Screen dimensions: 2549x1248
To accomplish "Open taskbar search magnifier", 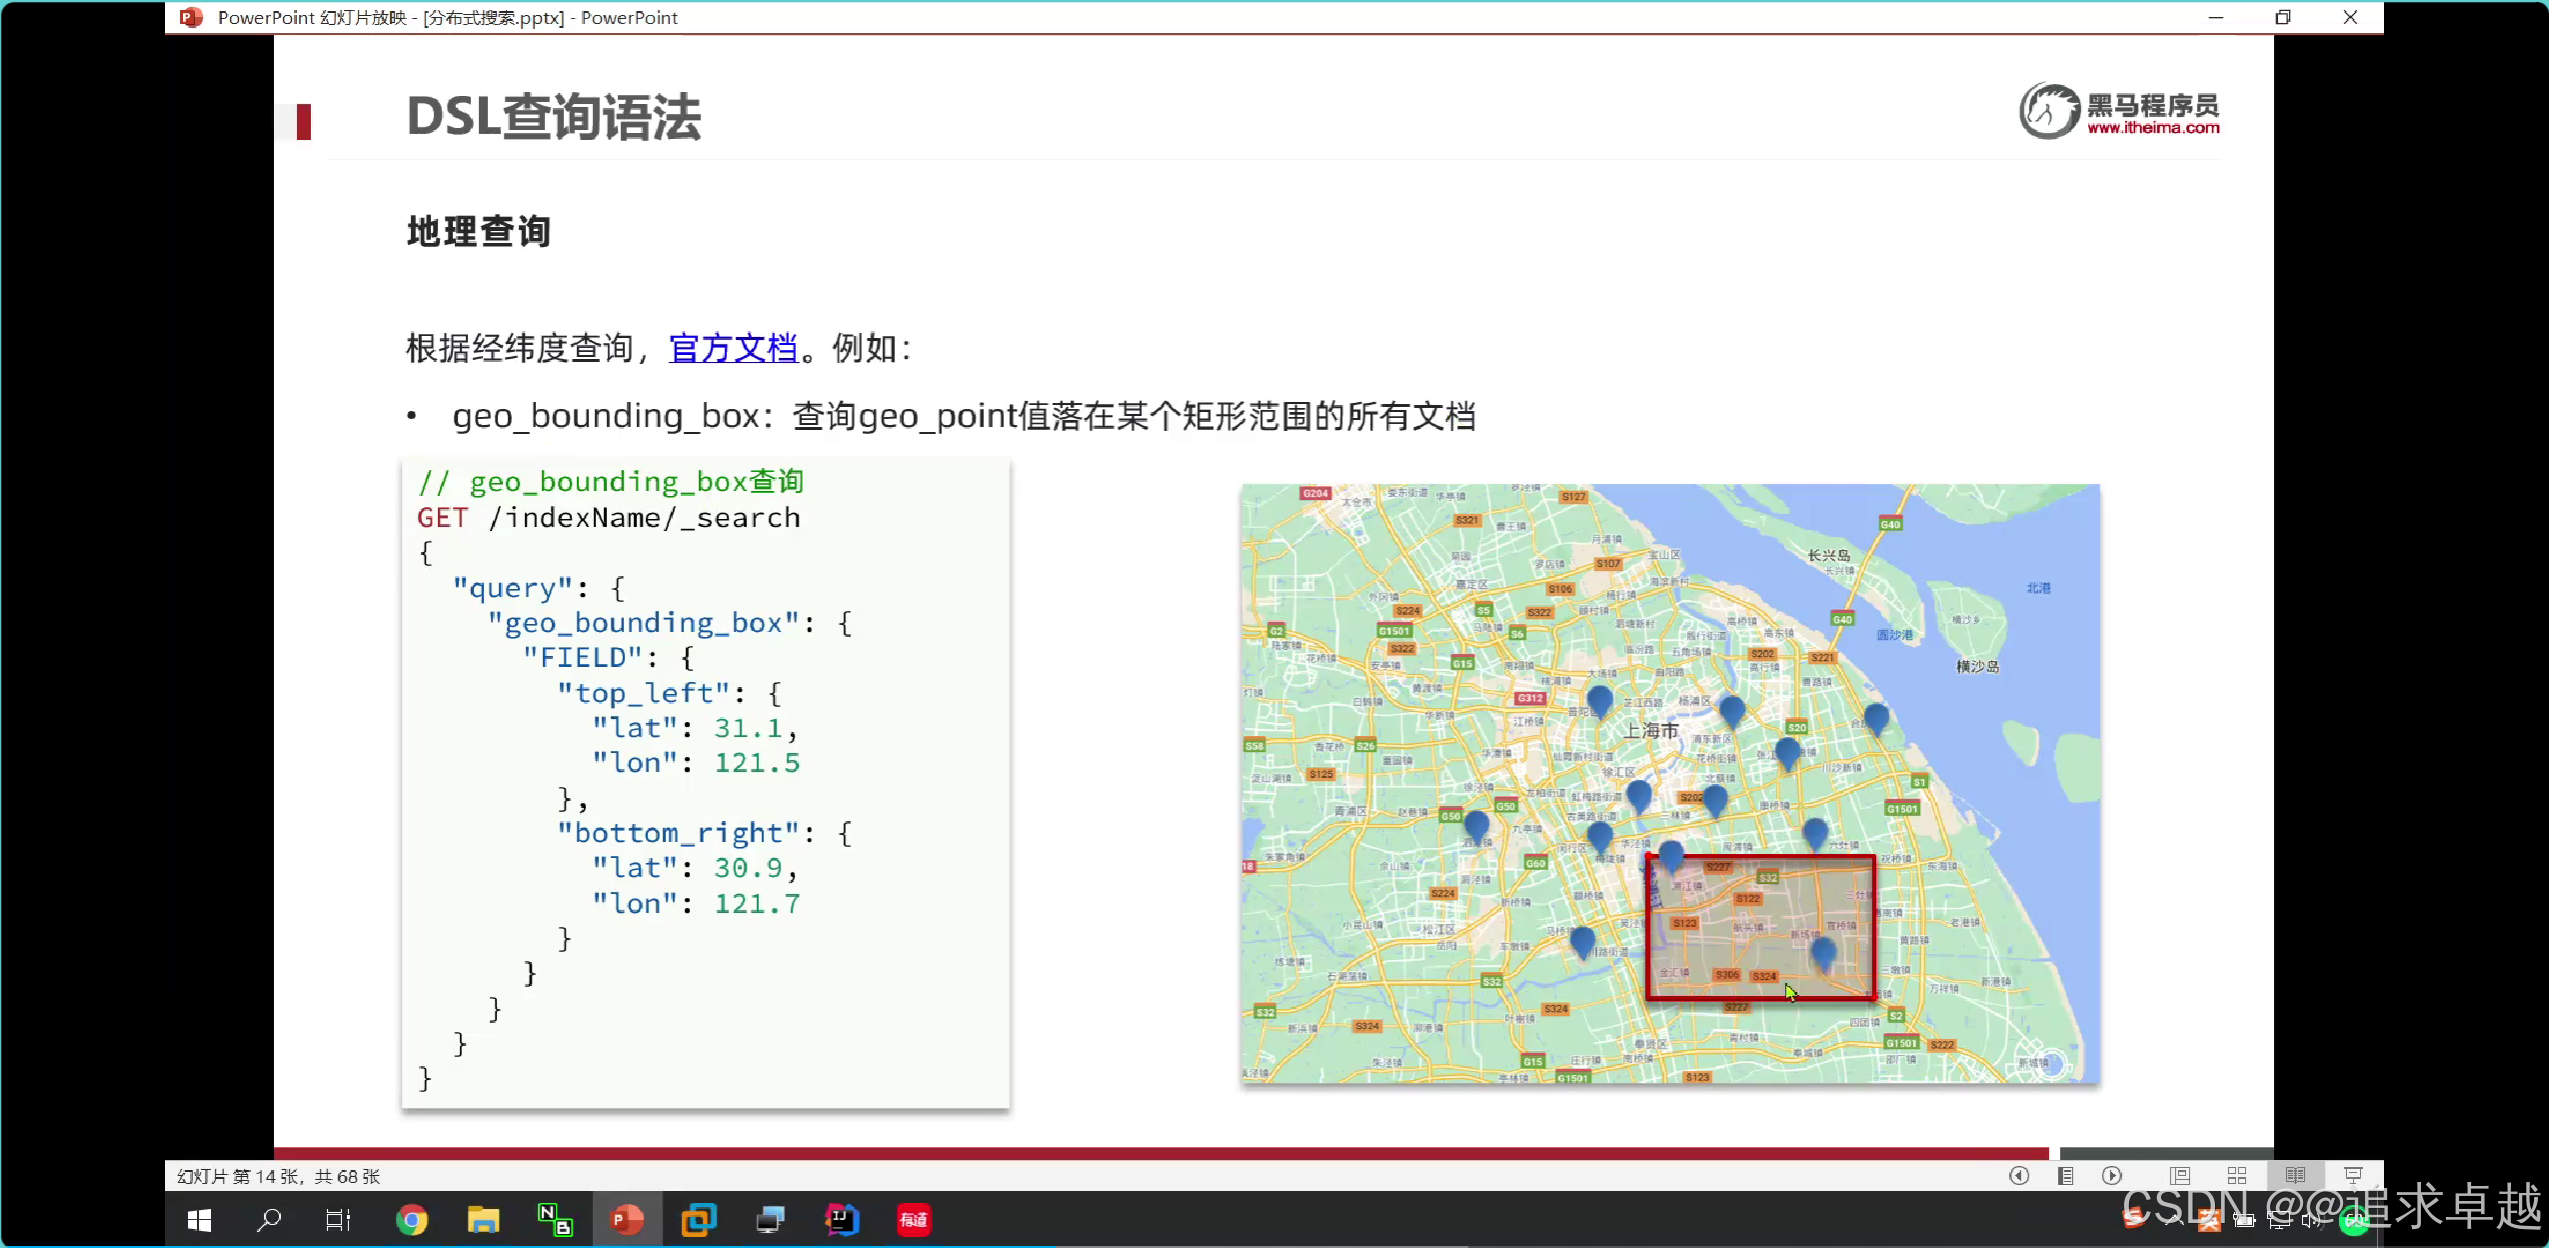I will [268, 1220].
